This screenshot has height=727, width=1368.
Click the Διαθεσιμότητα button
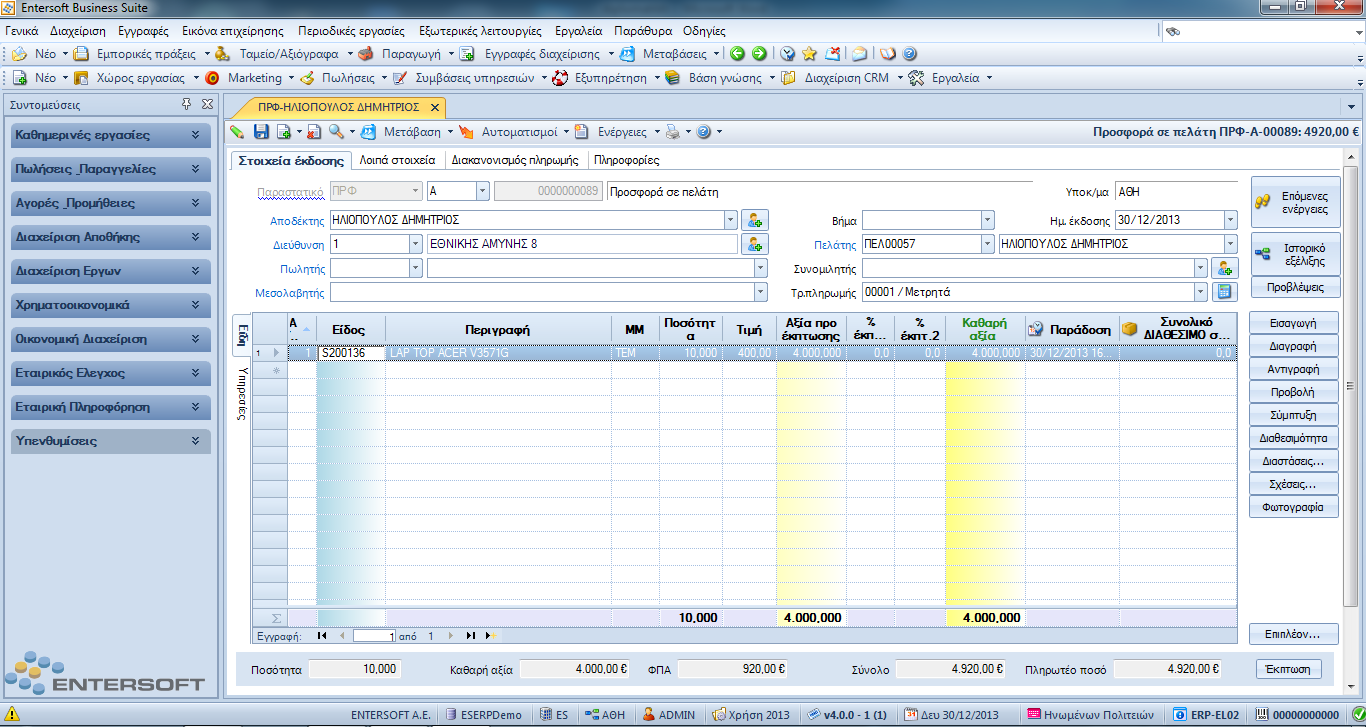click(x=1294, y=438)
